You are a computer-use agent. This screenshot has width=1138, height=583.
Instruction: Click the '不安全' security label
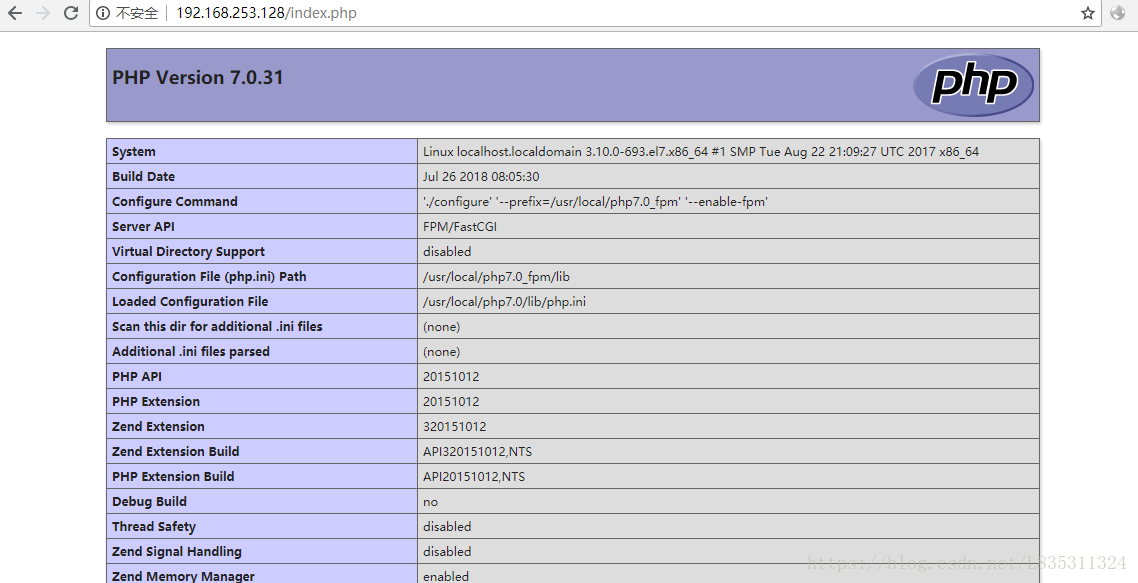(136, 13)
